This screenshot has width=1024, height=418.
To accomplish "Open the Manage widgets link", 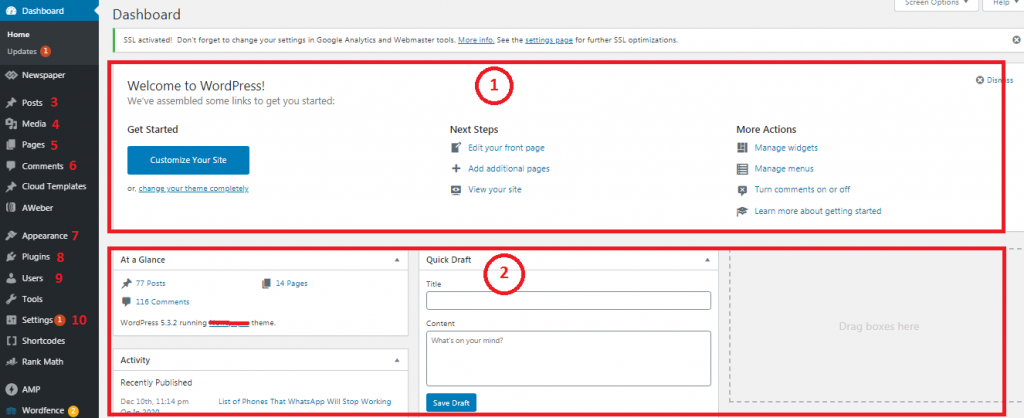I will pyautogui.click(x=786, y=148).
